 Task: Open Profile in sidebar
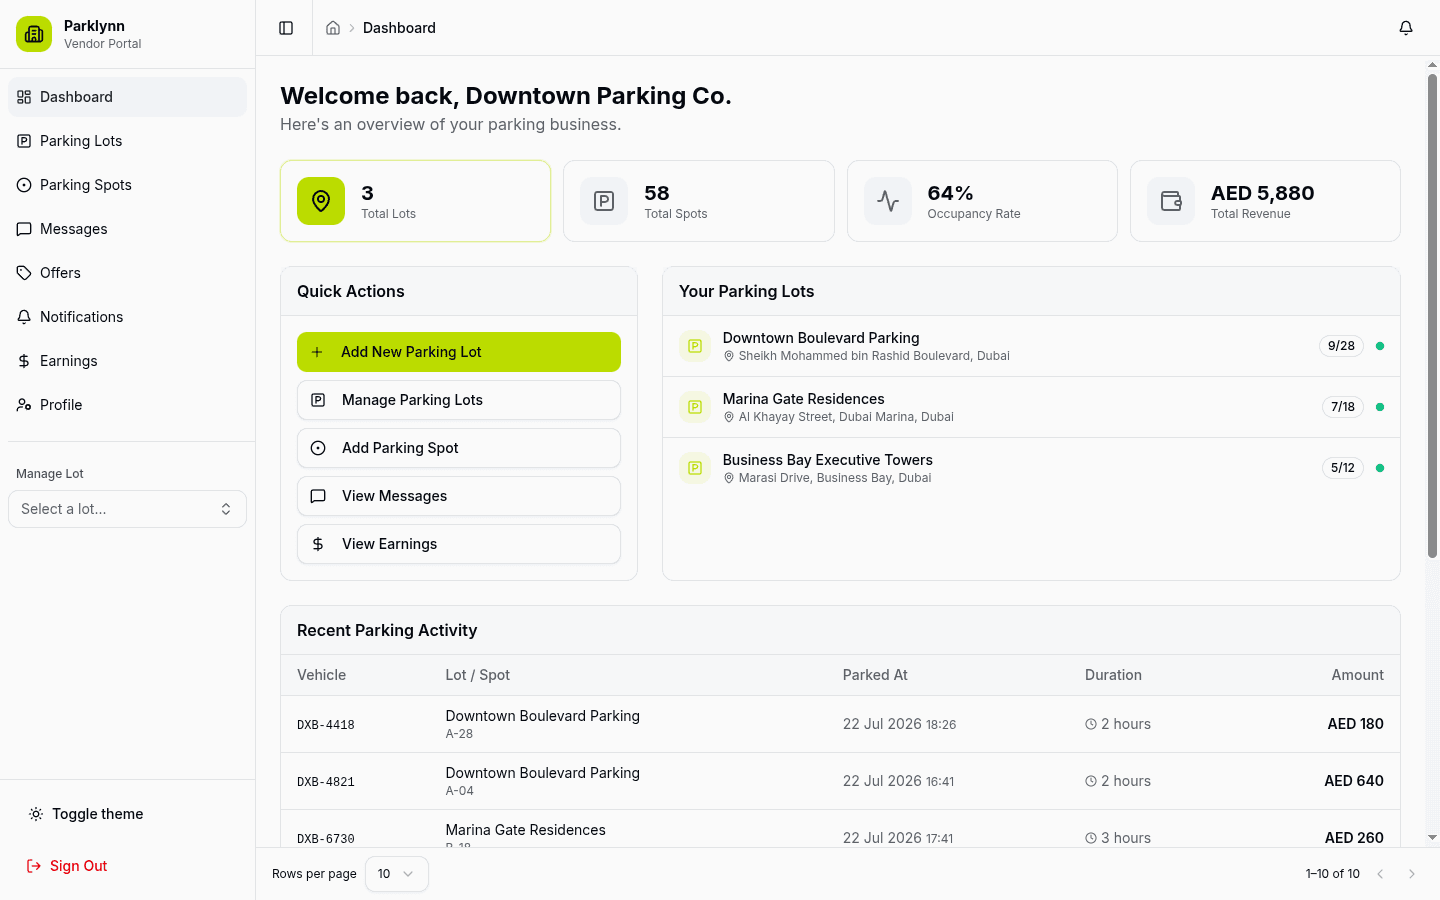[x=127, y=405]
